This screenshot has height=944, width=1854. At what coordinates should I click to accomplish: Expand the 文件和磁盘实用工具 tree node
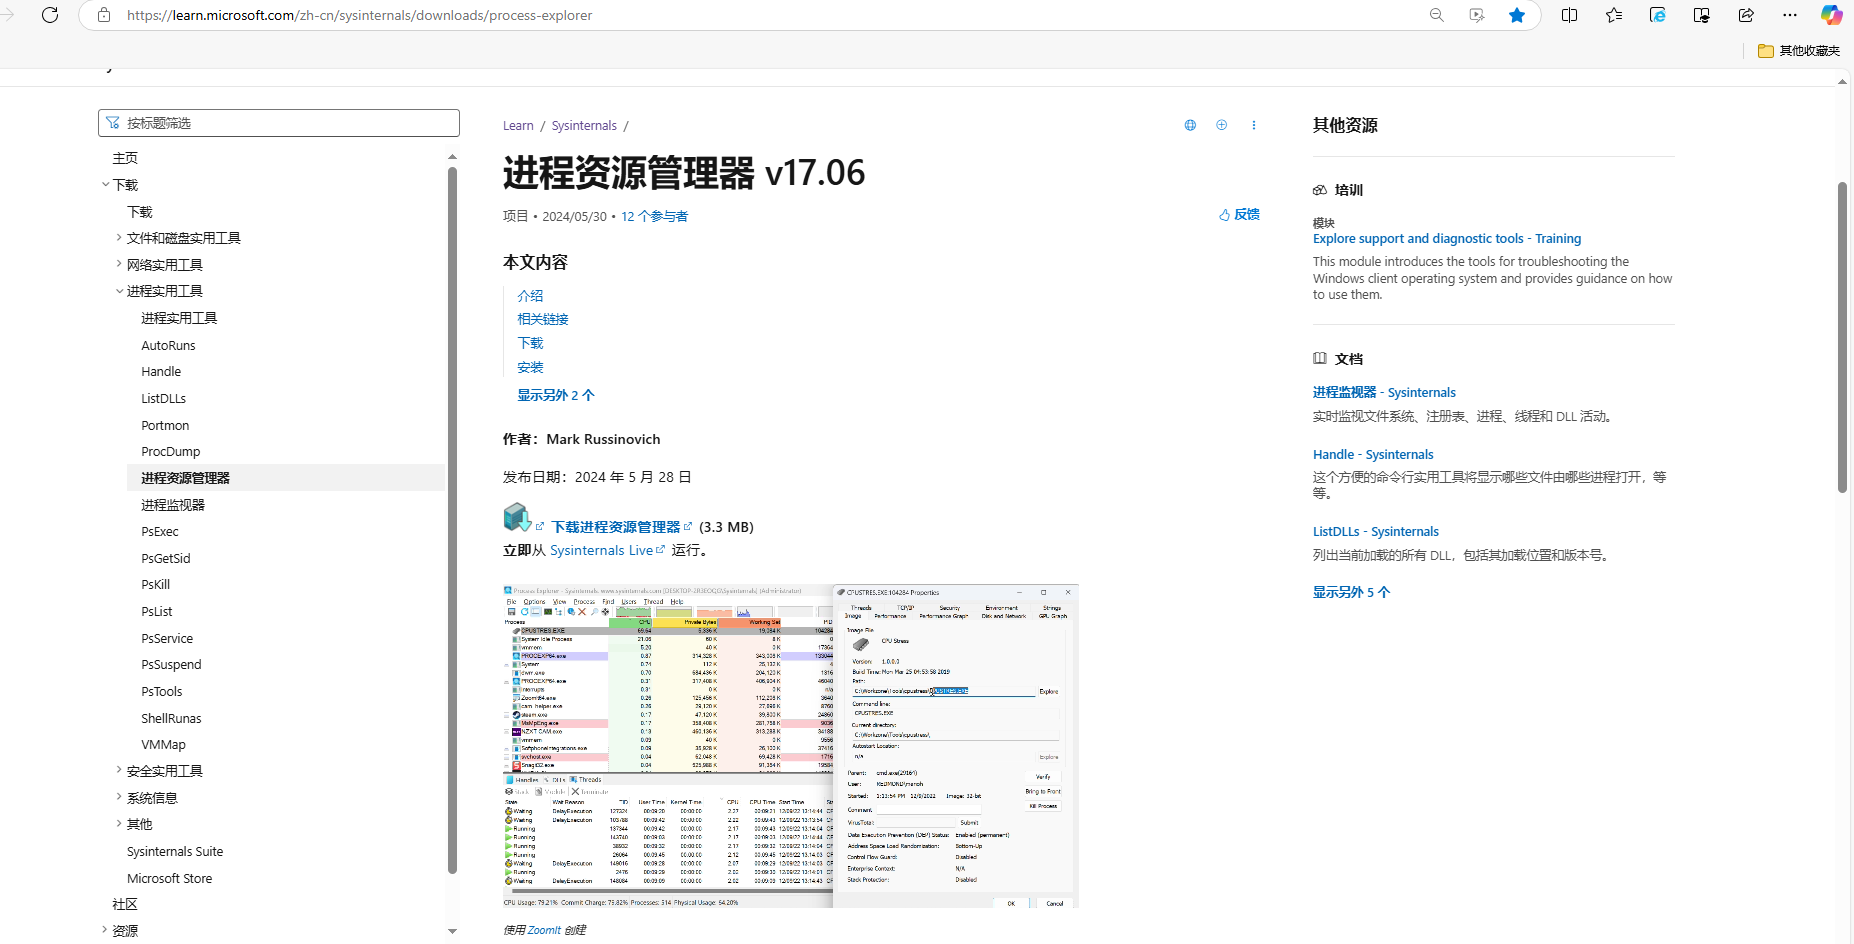click(119, 238)
